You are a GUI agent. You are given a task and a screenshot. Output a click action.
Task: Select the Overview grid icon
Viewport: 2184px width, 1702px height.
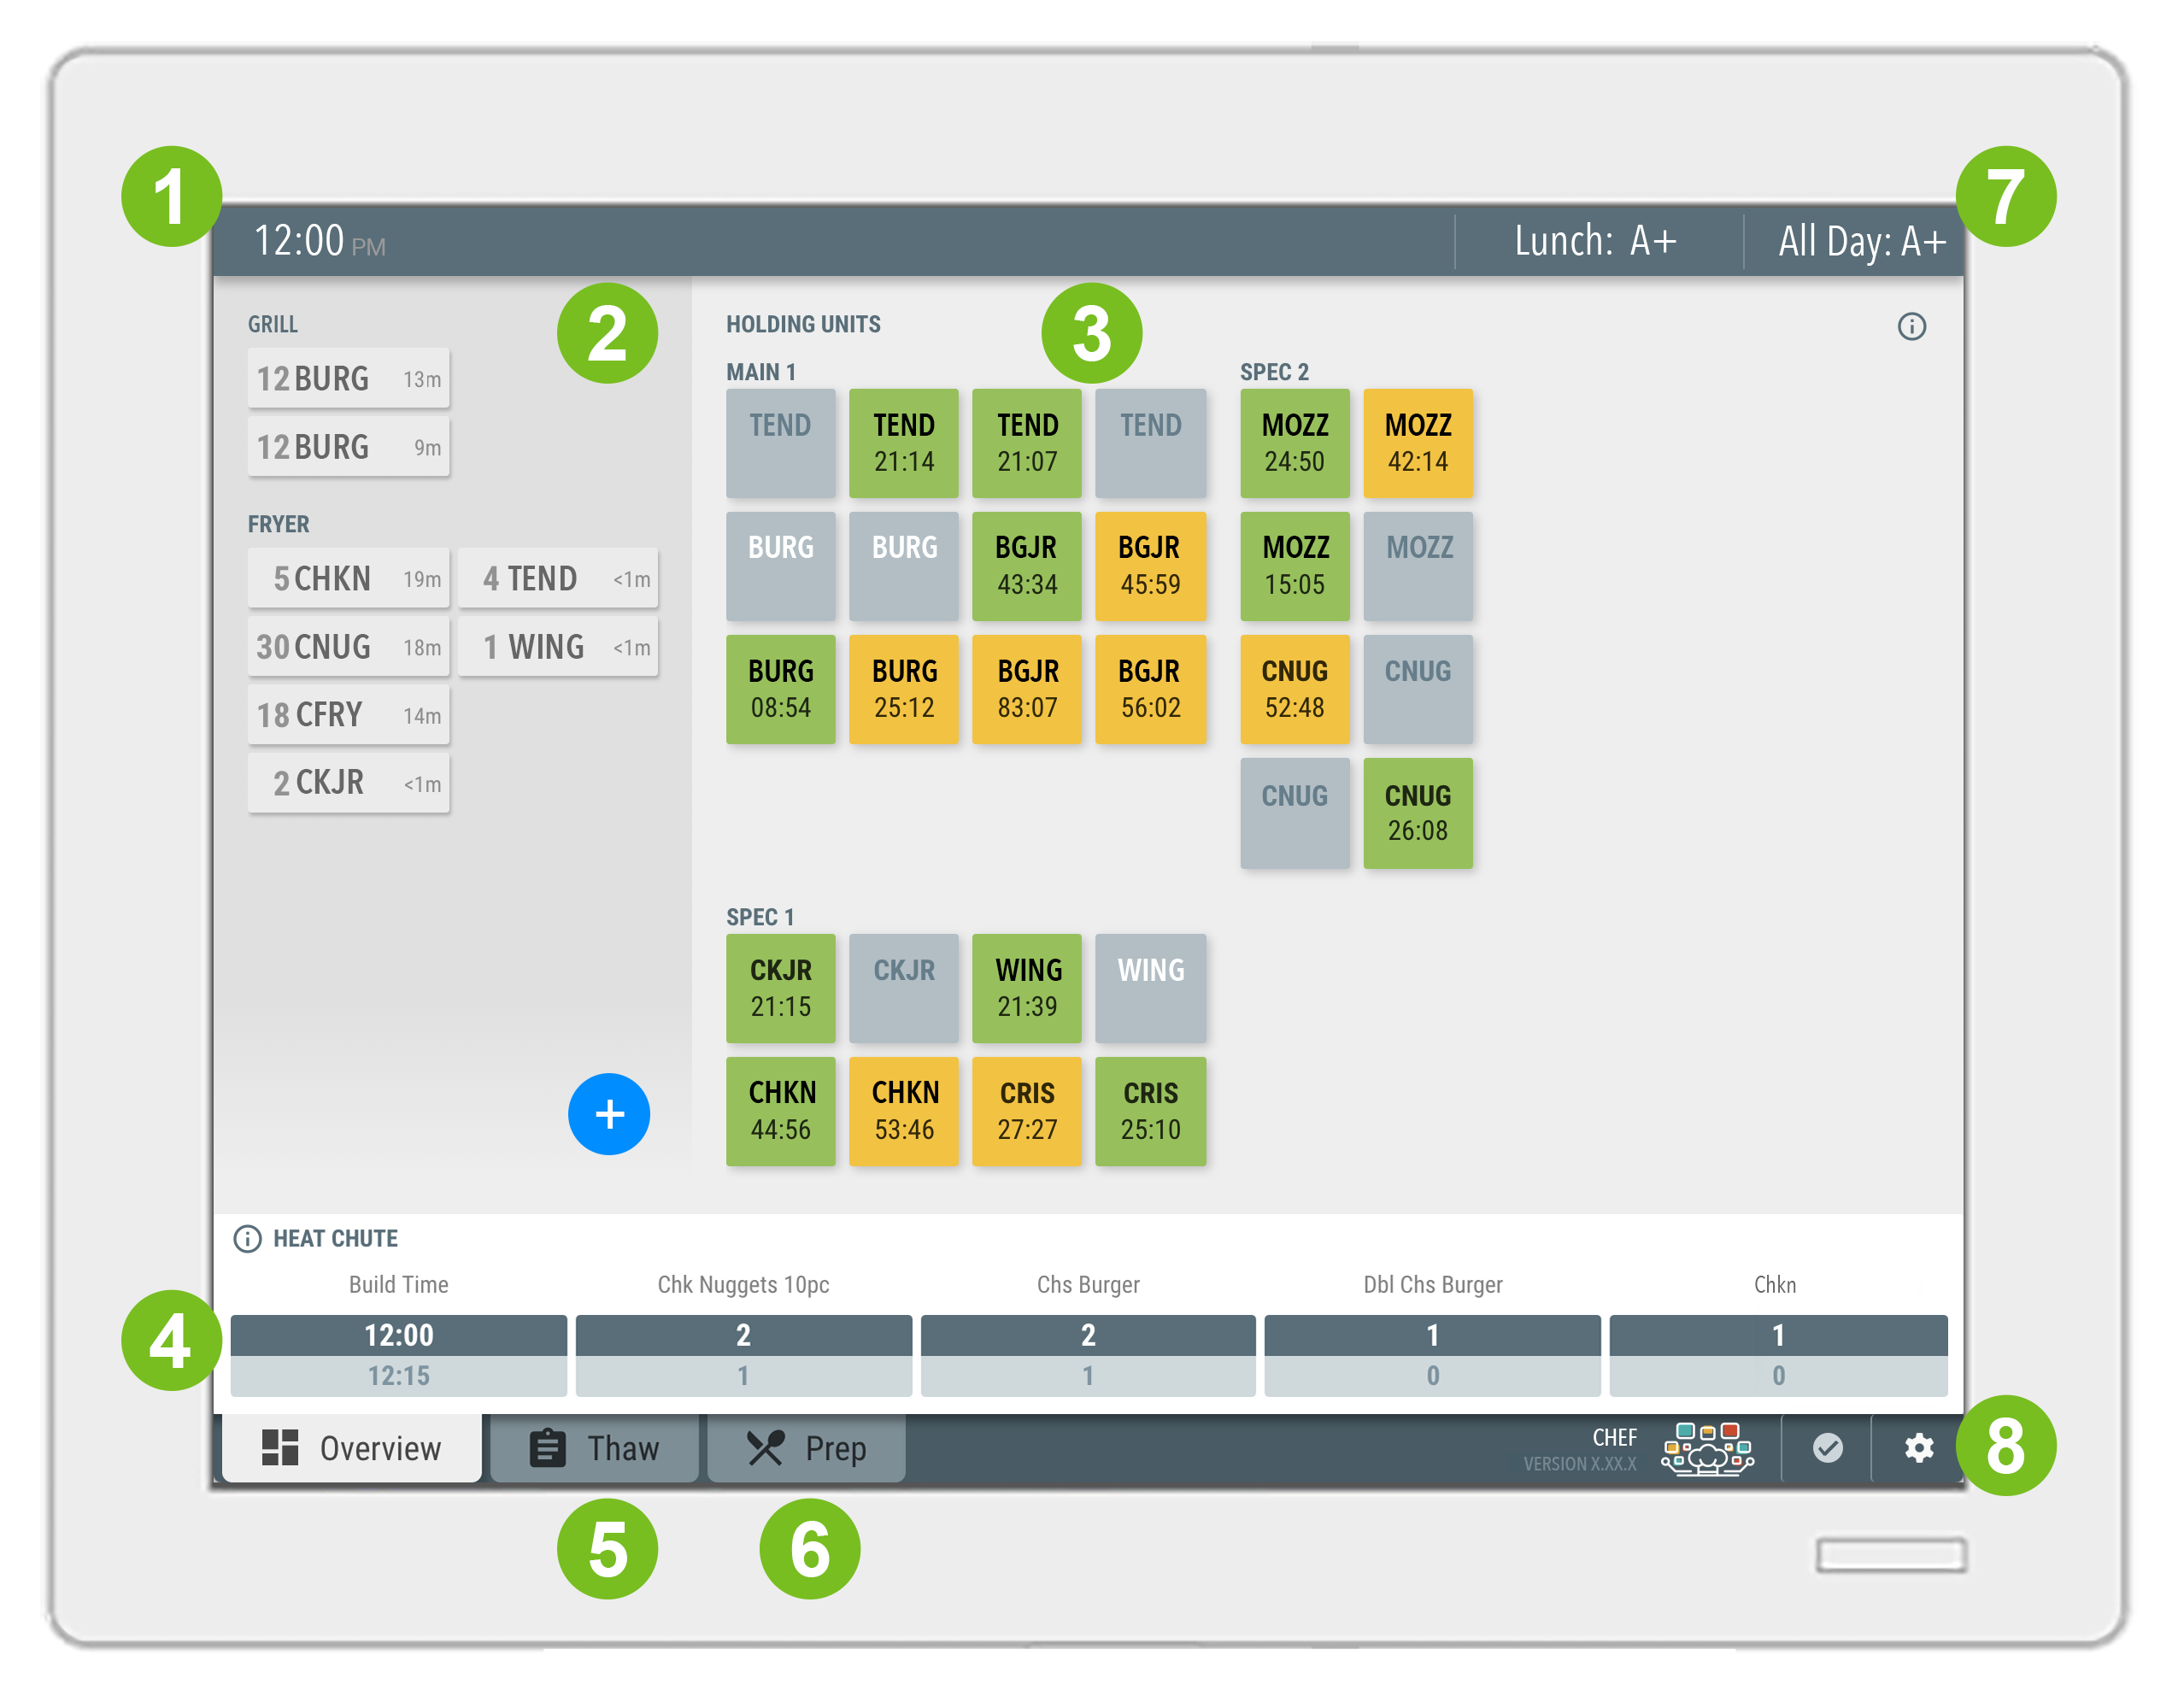pos(283,1447)
